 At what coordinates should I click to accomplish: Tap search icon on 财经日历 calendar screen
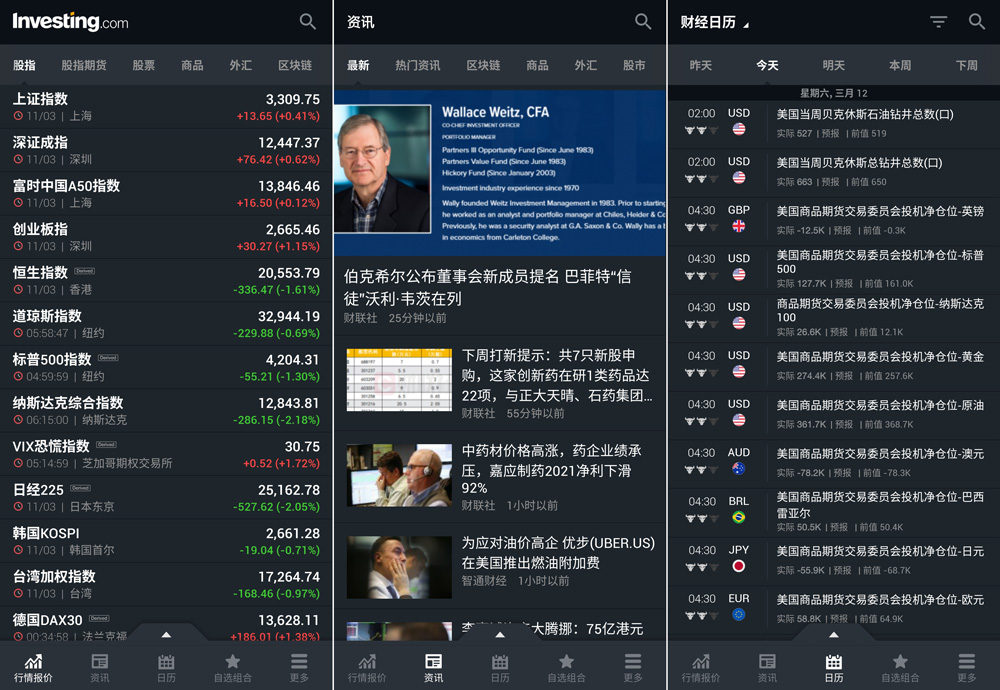[x=976, y=22]
